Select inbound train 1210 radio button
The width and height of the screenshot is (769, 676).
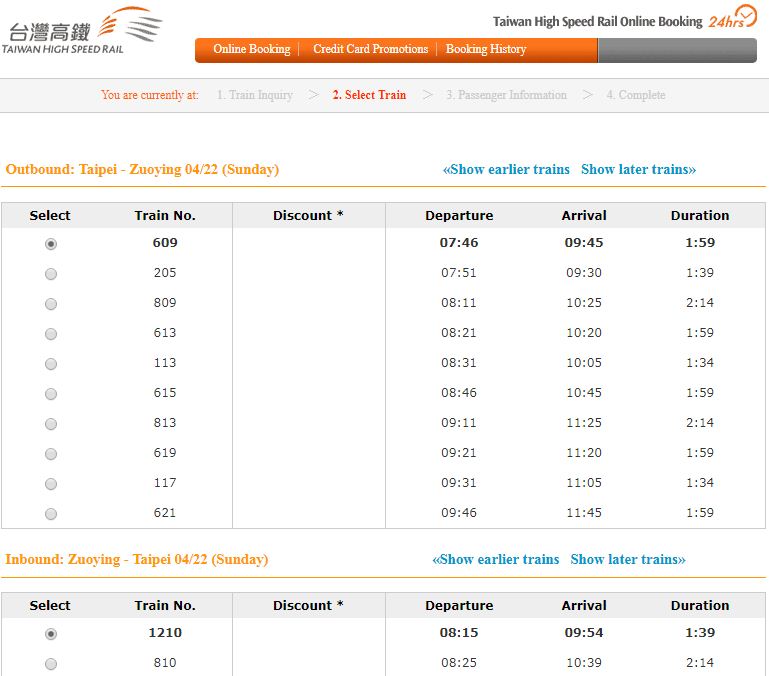click(51, 634)
